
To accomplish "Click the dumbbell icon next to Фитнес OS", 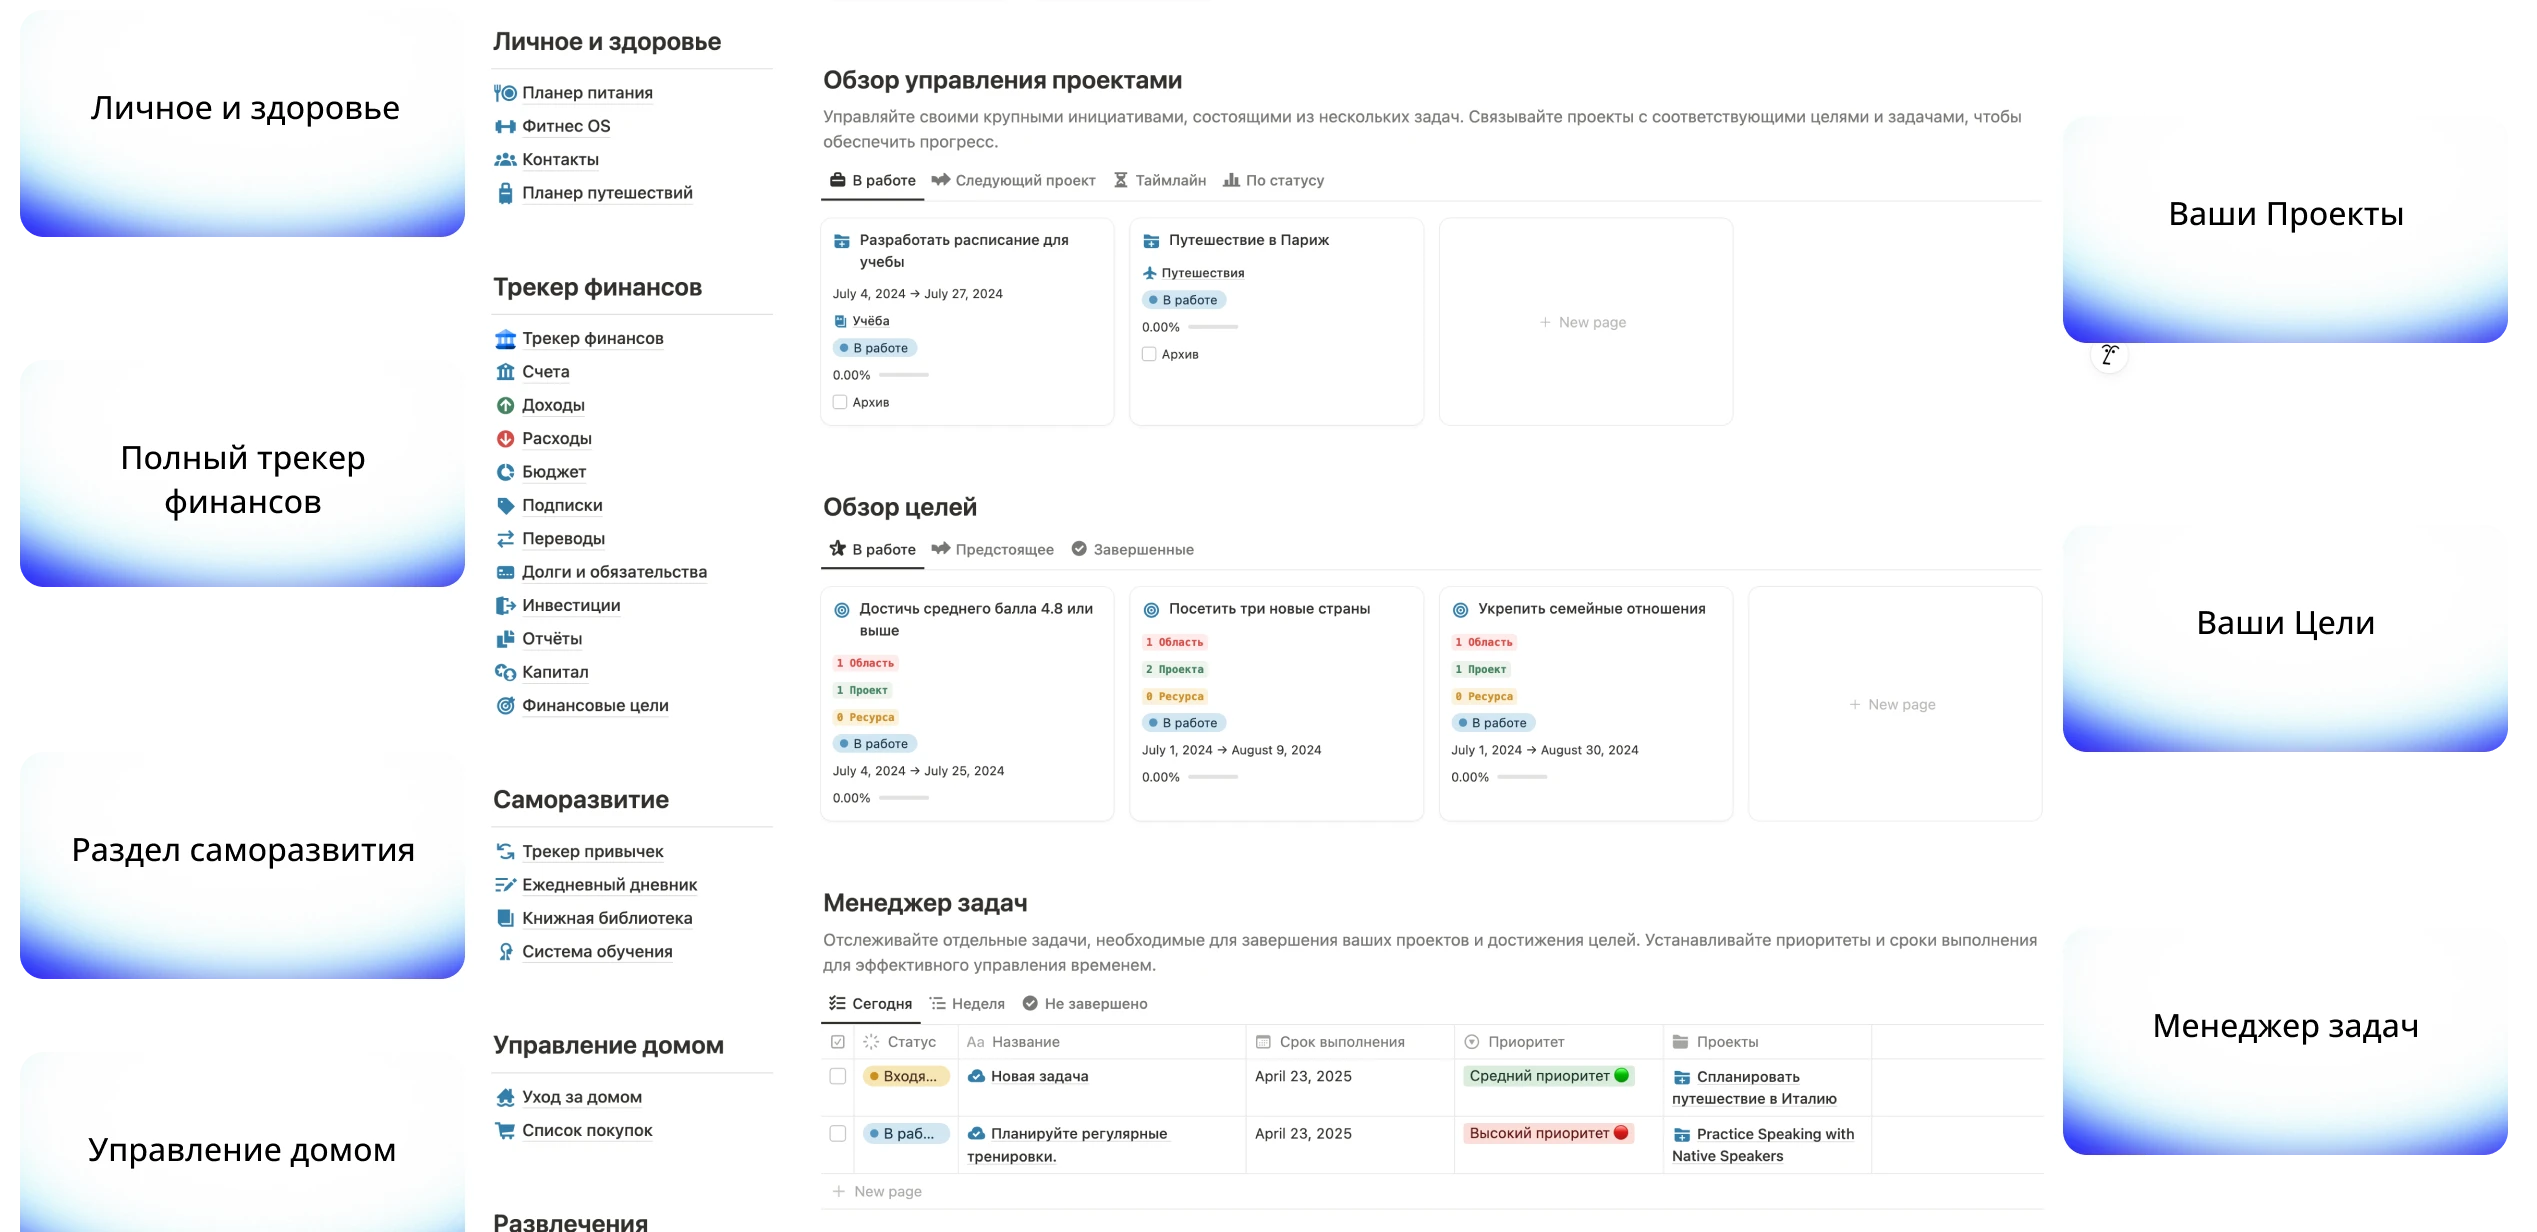I will tap(505, 126).
